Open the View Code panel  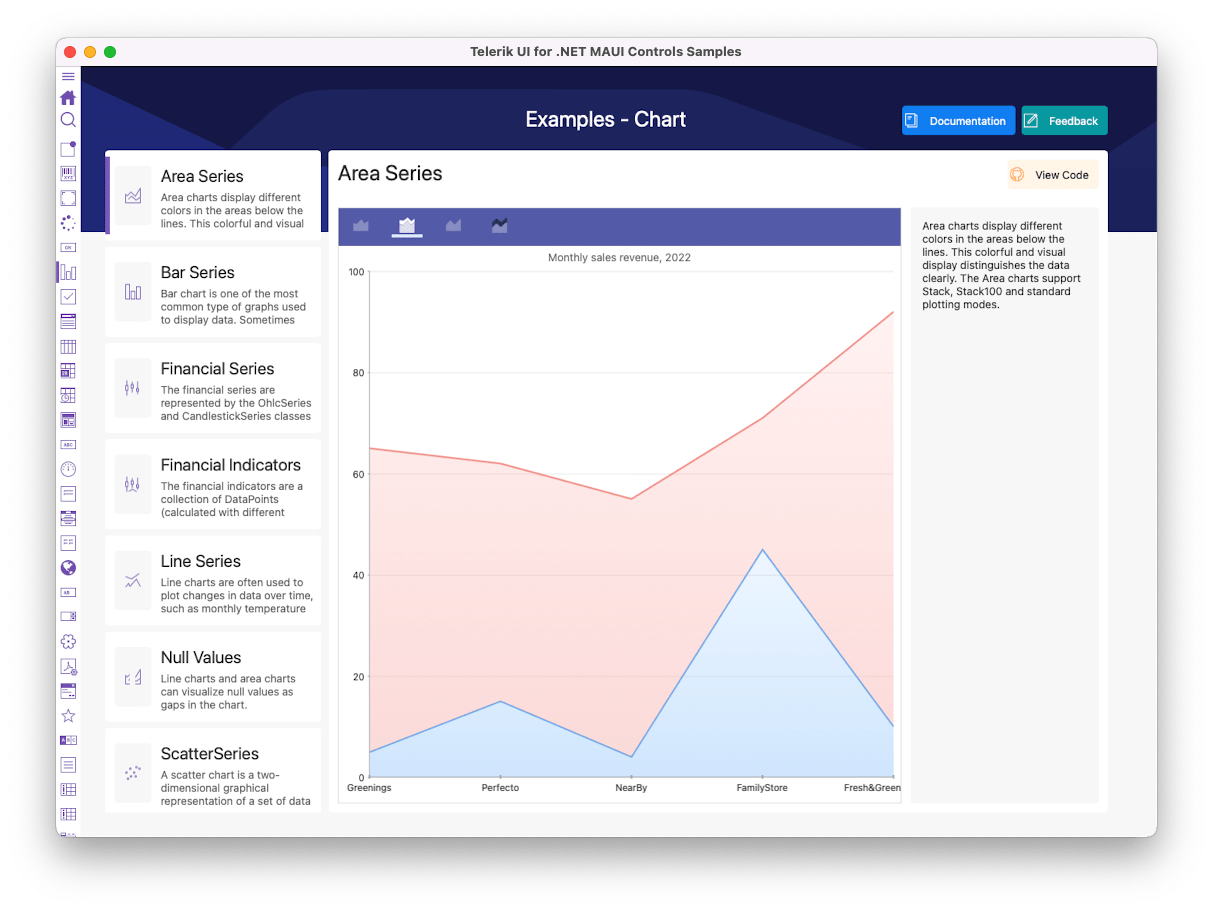click(x=1053, y=174)
